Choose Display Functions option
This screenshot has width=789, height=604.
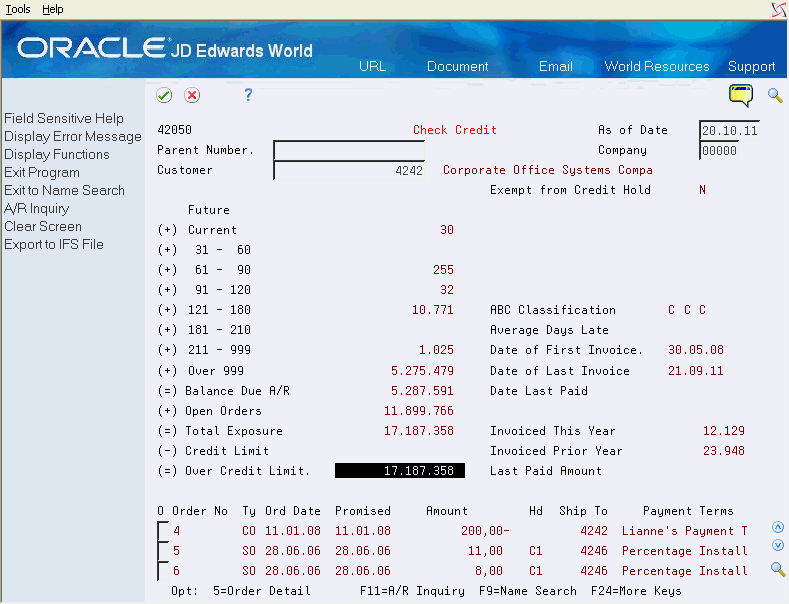pyautogui.click(x=57, y=155)
